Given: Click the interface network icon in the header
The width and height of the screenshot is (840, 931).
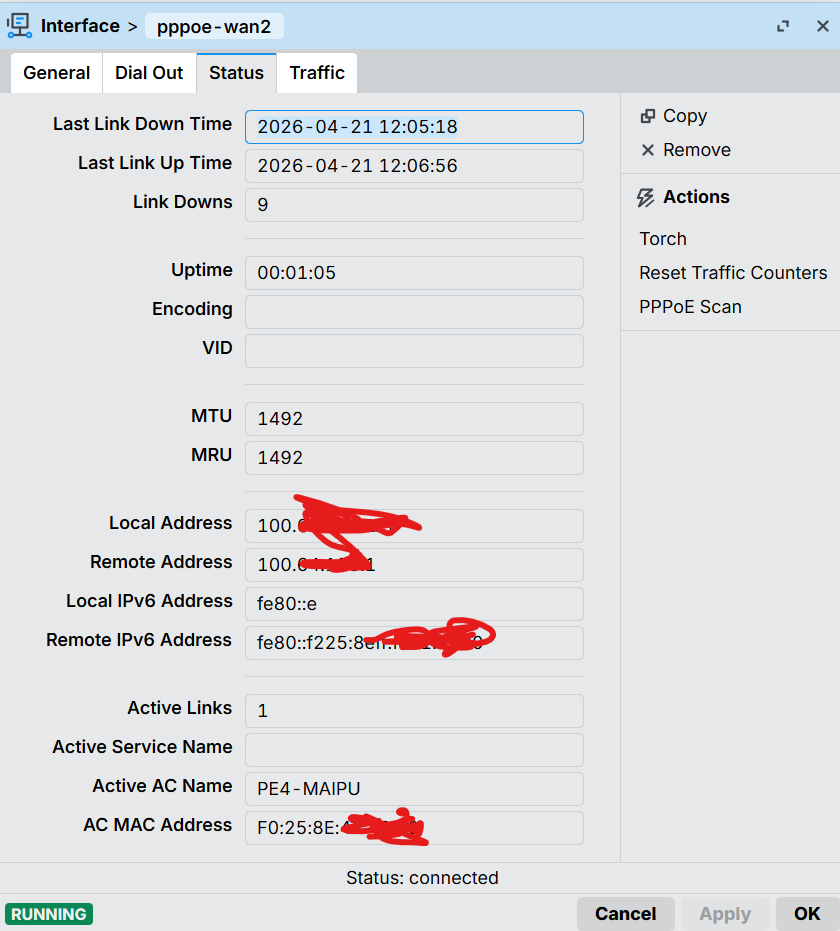Looking at the screenshot, I should (x=19, y=26).
